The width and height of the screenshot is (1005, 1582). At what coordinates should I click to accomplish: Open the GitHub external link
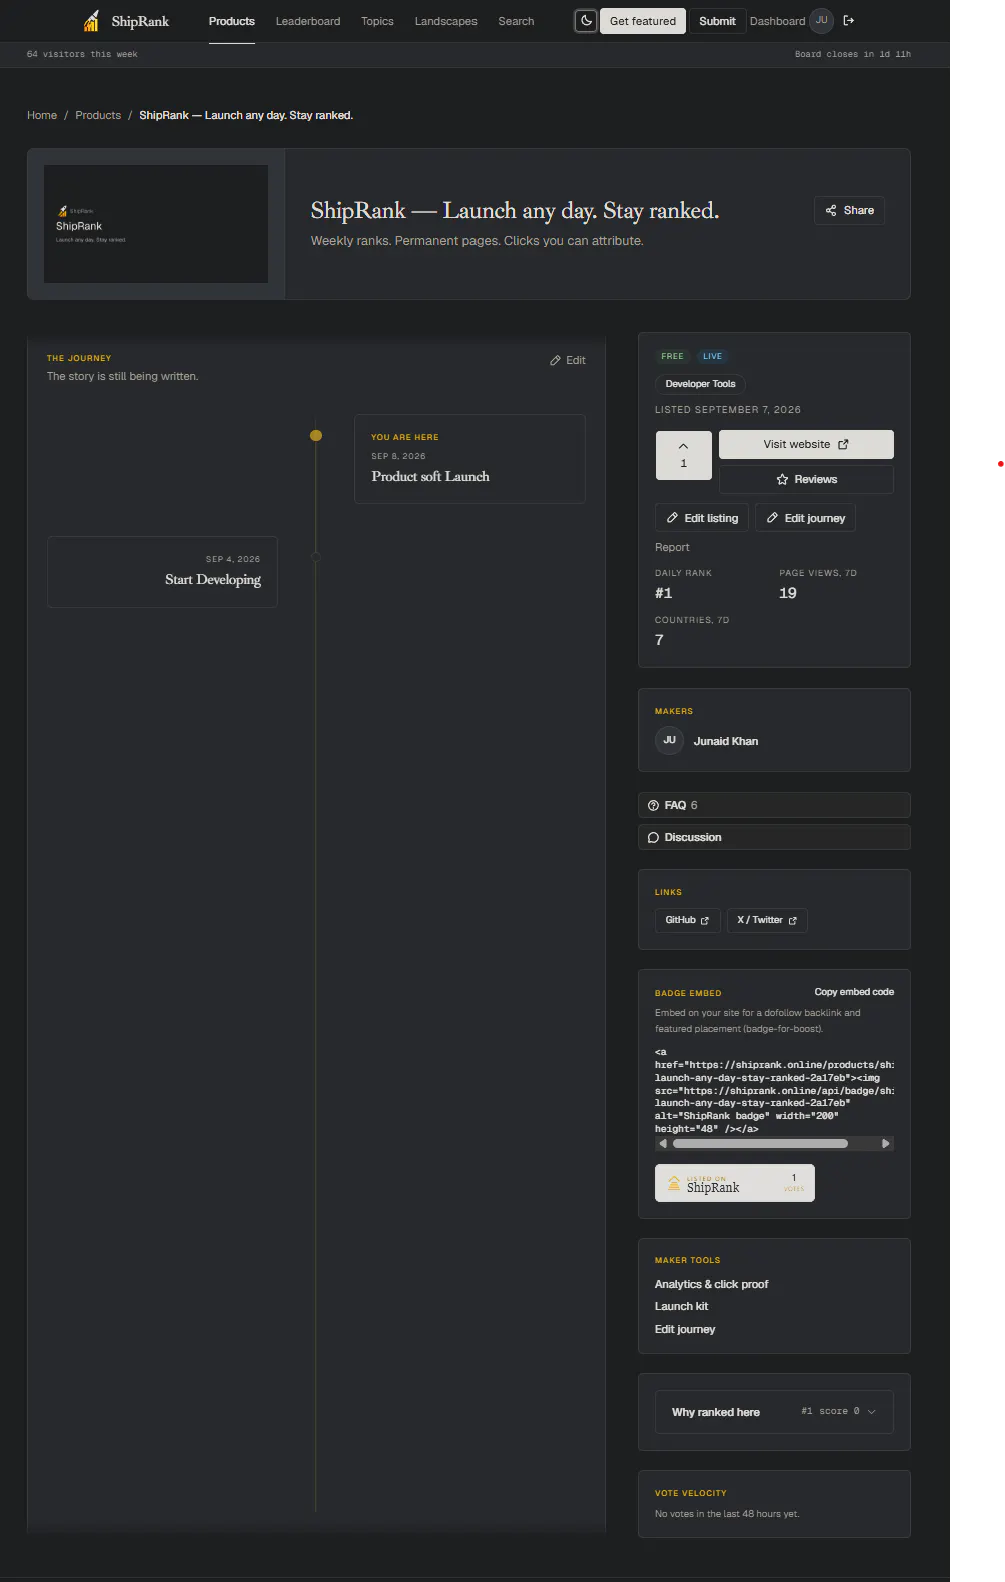tap(687, 920)
